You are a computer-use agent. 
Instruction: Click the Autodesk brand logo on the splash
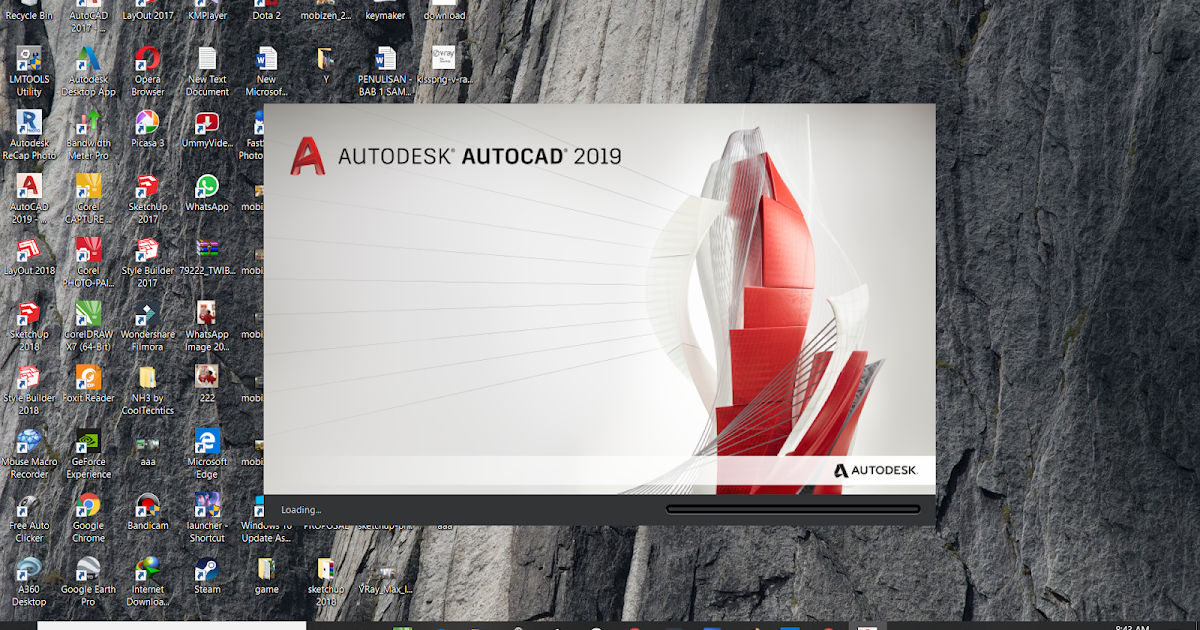point(874,470)
